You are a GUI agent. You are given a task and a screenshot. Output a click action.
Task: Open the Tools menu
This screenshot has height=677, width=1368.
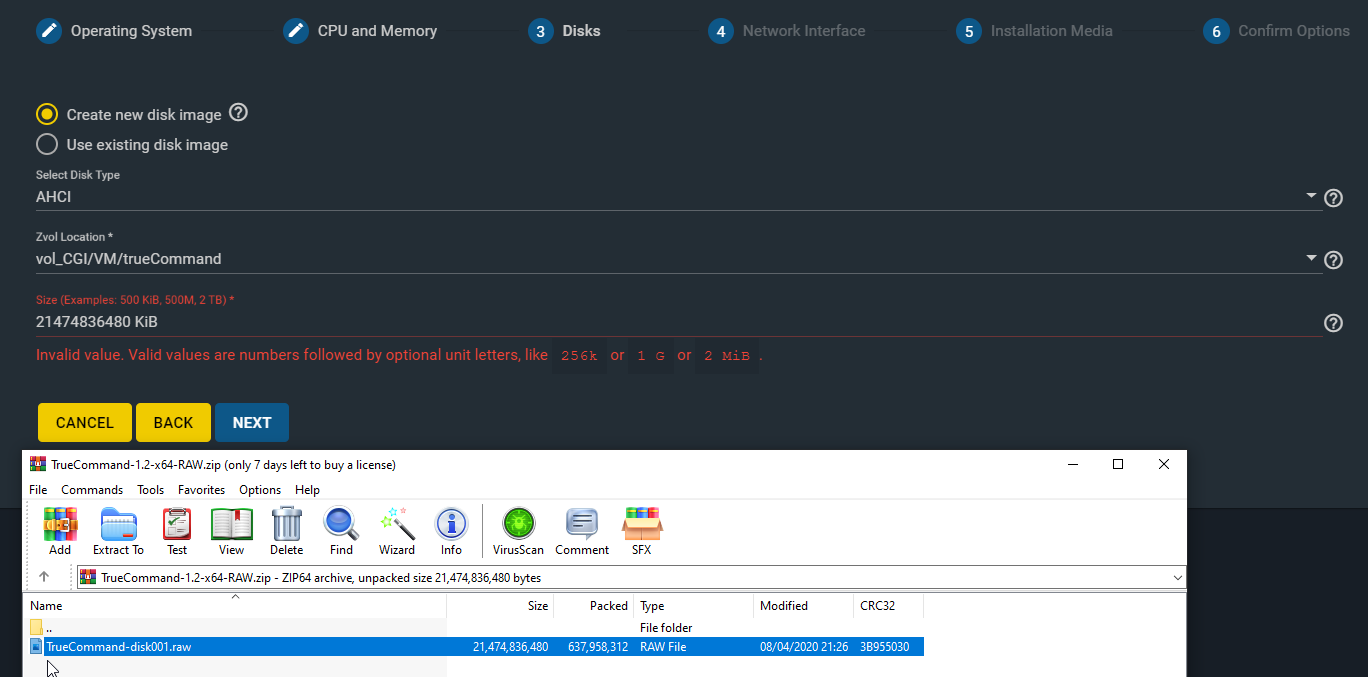pyautogui.click(x=151, y=490)
